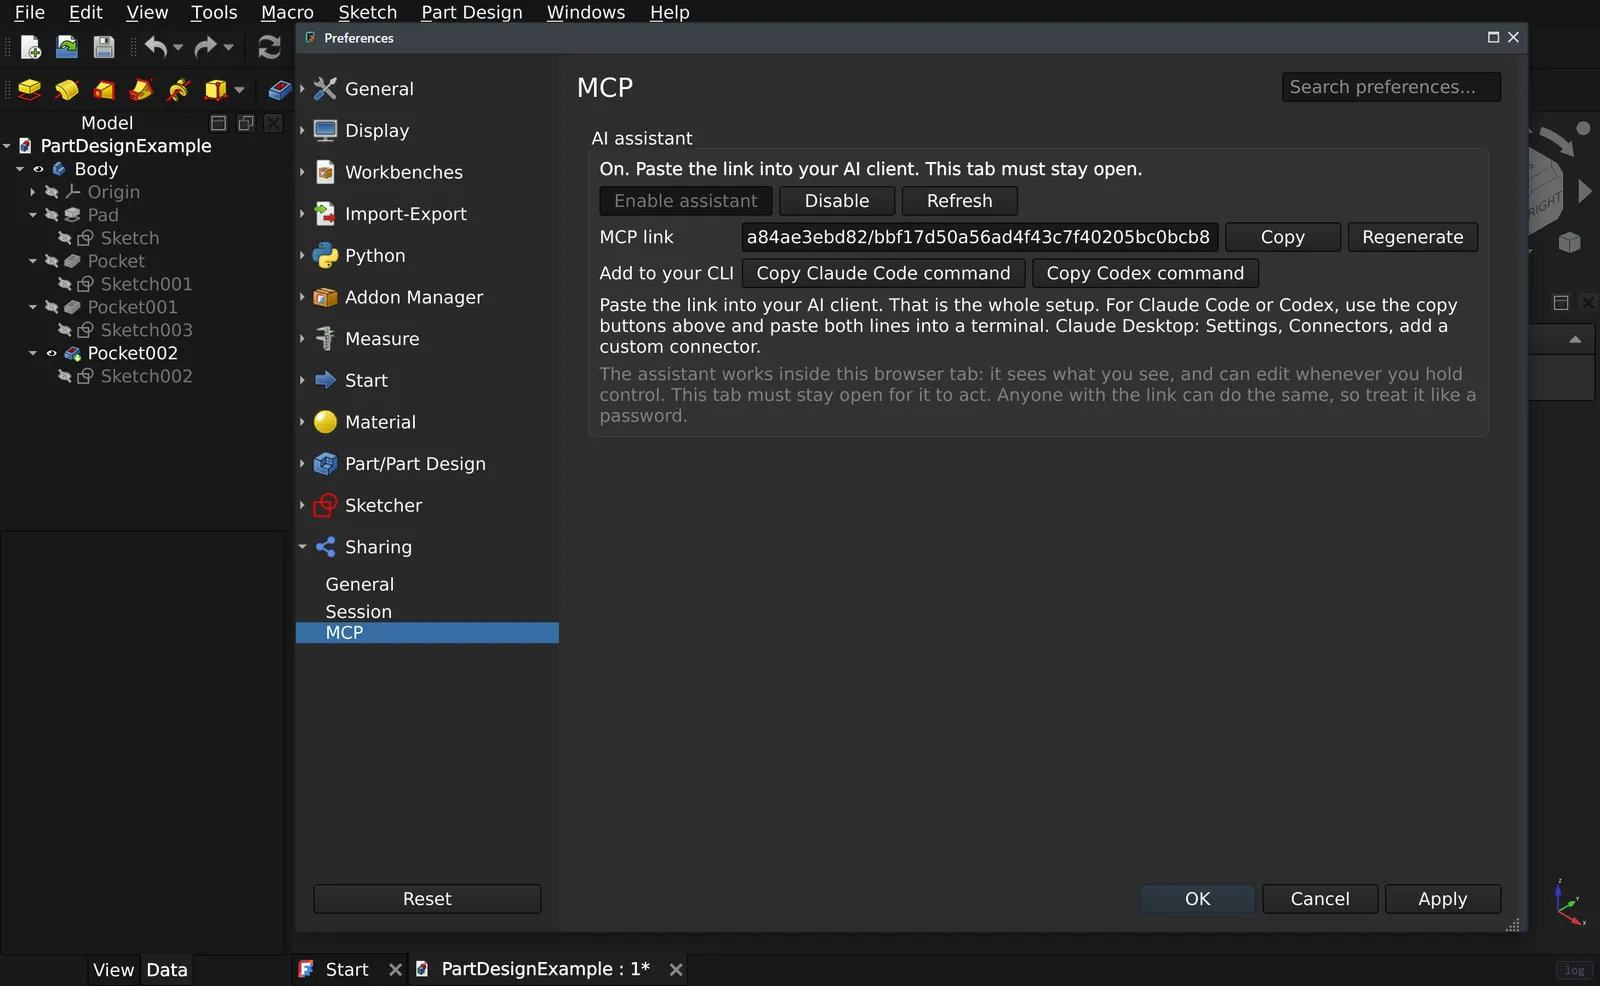Screen dimensions: 1600x986
Task: Switch to the Start document tab
Action: coord(347,969)
